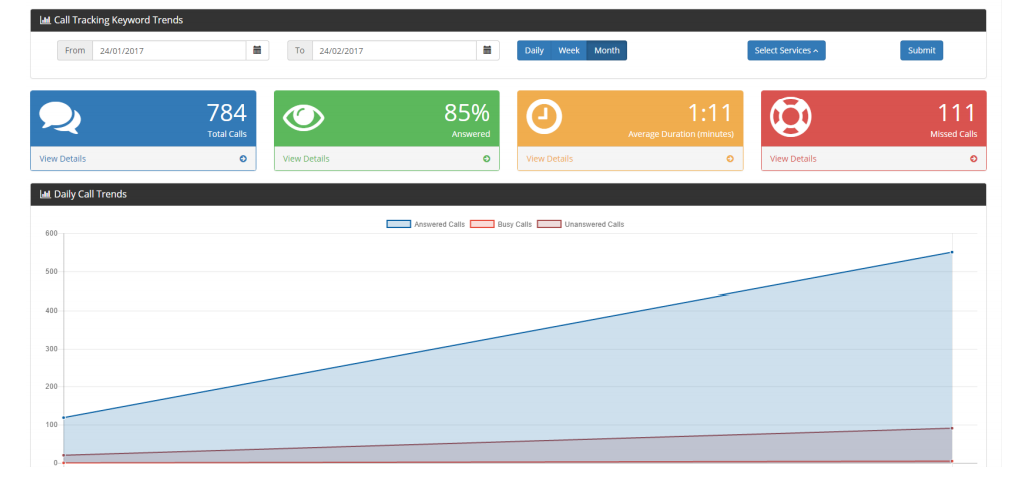This screenshot has height=487, width=1031.
Task: Click the speech bubbles Total Calls icon
Action: pyautogui.click(x=60, y=118)
